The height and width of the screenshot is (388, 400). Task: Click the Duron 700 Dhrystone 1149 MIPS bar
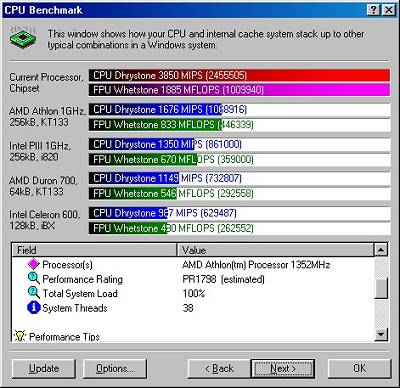point(239,178)
